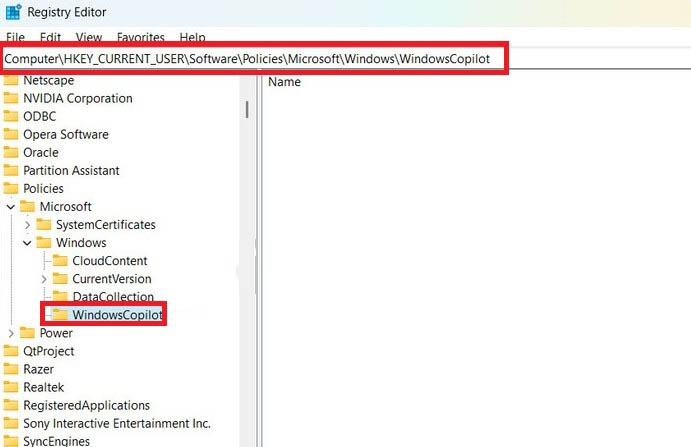This screenshot has height=447, width=691.
Task: Click the DataCollection folder icon
Action: click(60, 296)
